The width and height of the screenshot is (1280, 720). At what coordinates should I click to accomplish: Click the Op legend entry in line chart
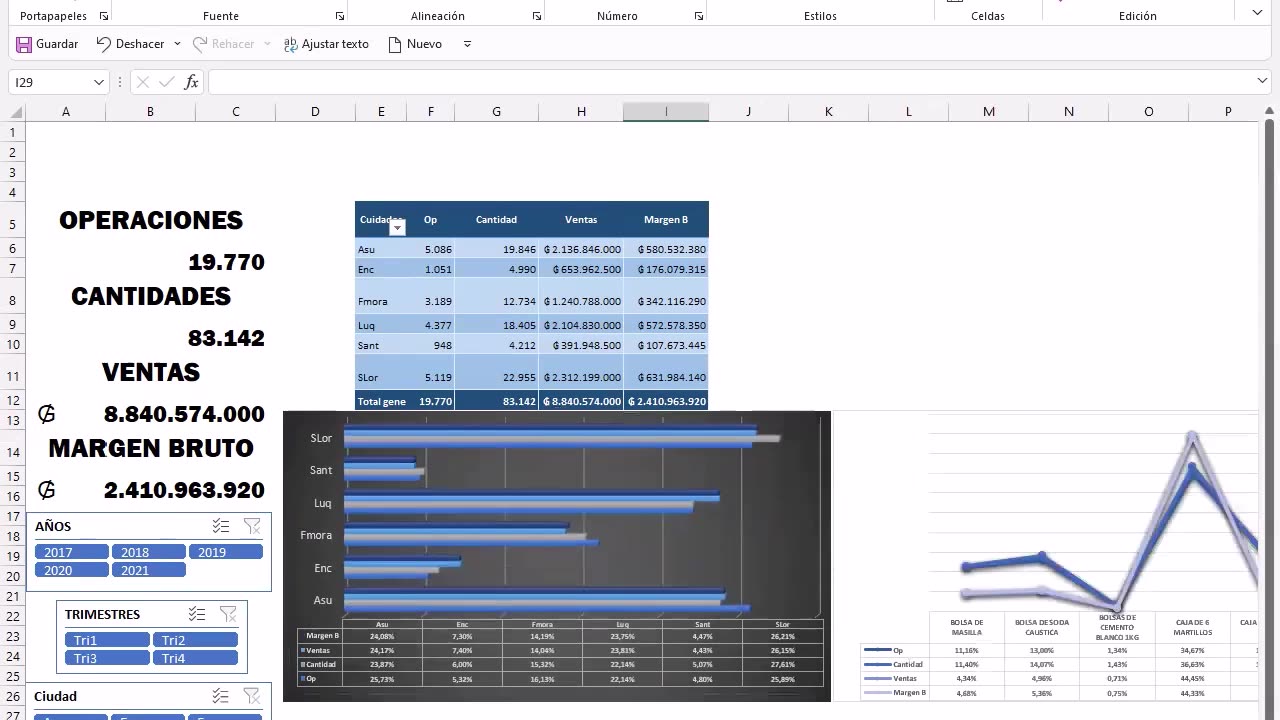(x=884, y=650)
